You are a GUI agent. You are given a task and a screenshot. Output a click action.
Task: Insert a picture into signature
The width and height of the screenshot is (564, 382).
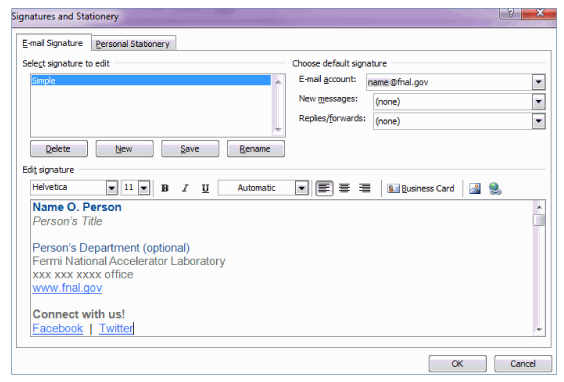pyautogui.click(x=475, y=188)
